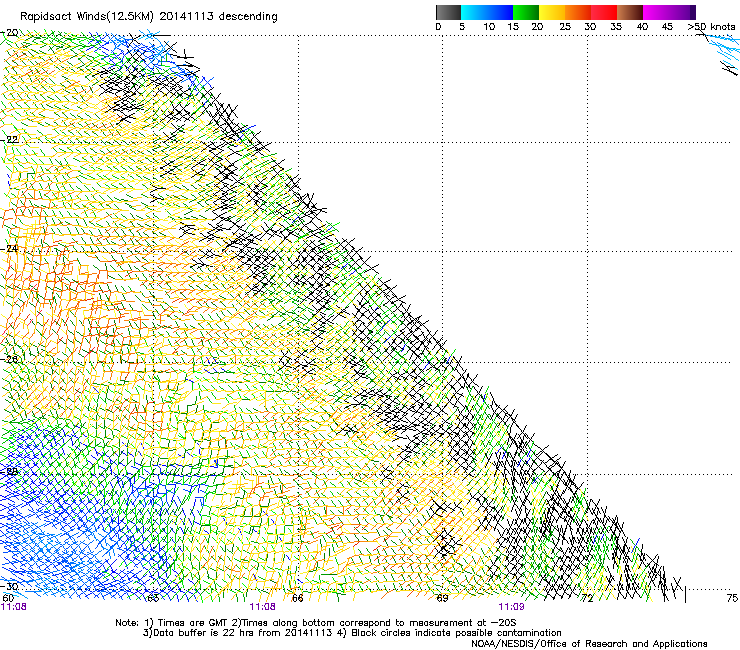The width and height of the screenshot is (740, 650).
Task: Click the longitude label '75'
Action: point(732,598)
